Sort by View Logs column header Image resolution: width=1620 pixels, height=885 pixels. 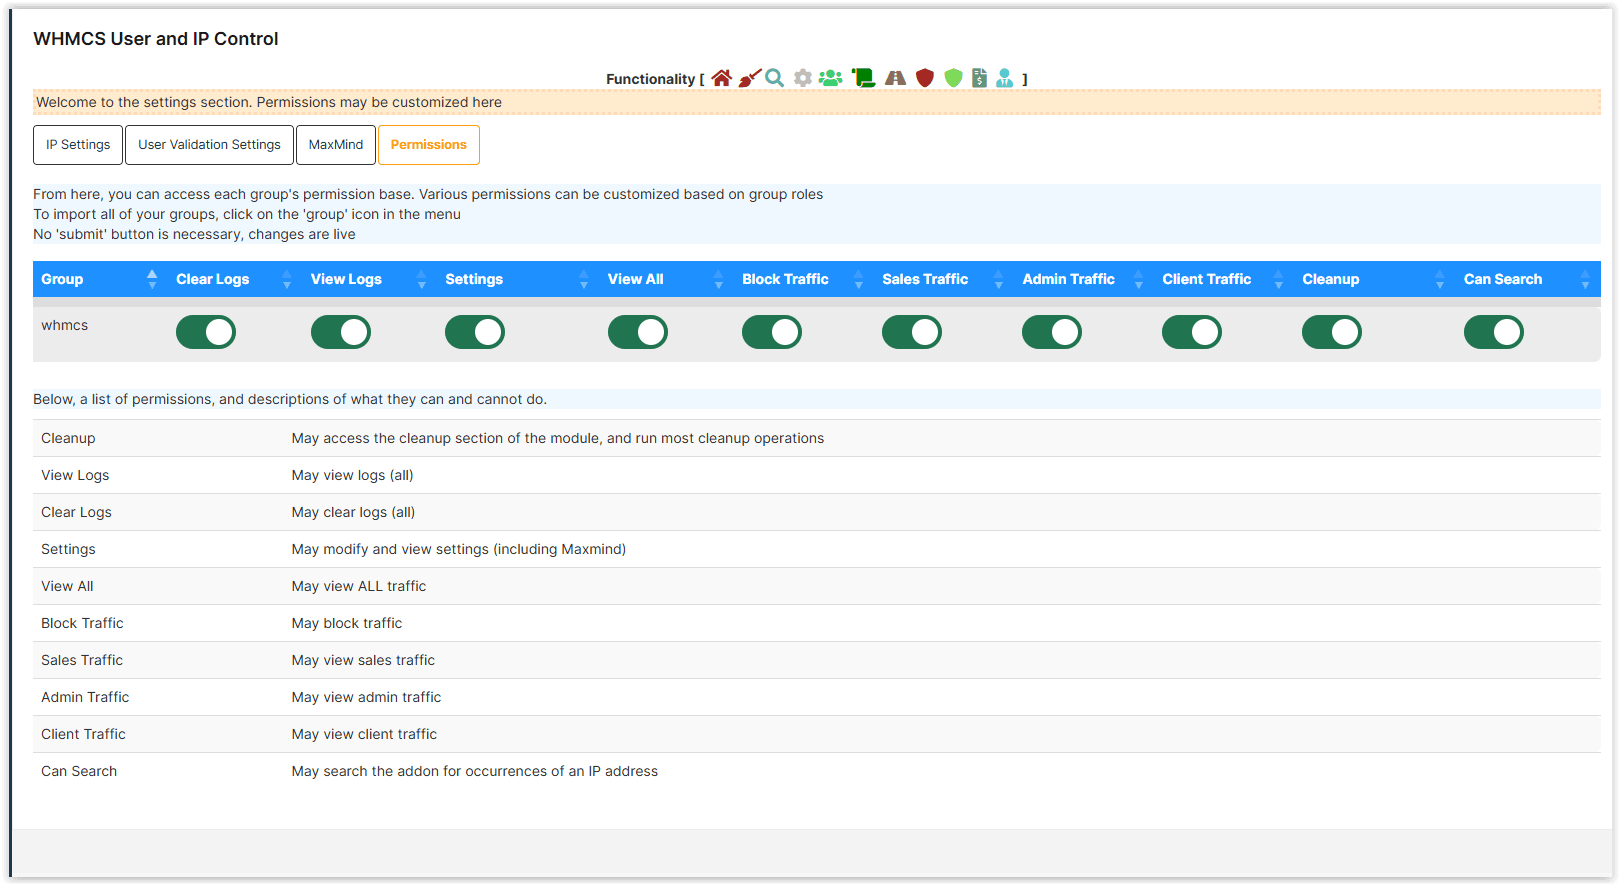(x=370, y=279)
